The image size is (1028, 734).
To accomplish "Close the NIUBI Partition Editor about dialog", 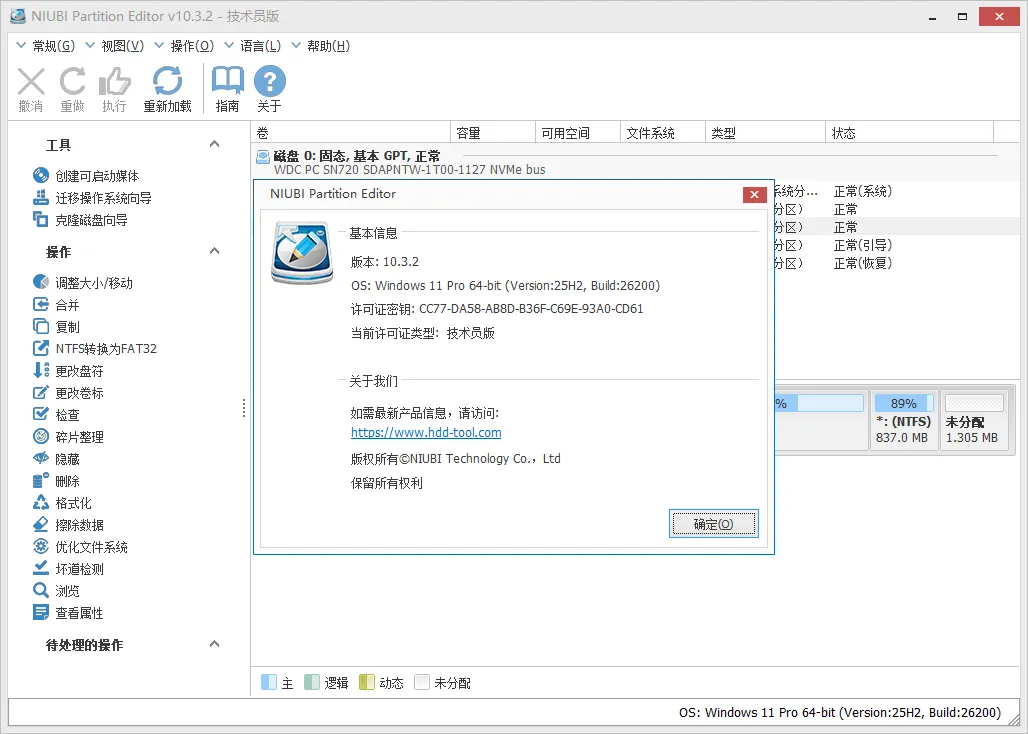I will (x=755, y=195).
